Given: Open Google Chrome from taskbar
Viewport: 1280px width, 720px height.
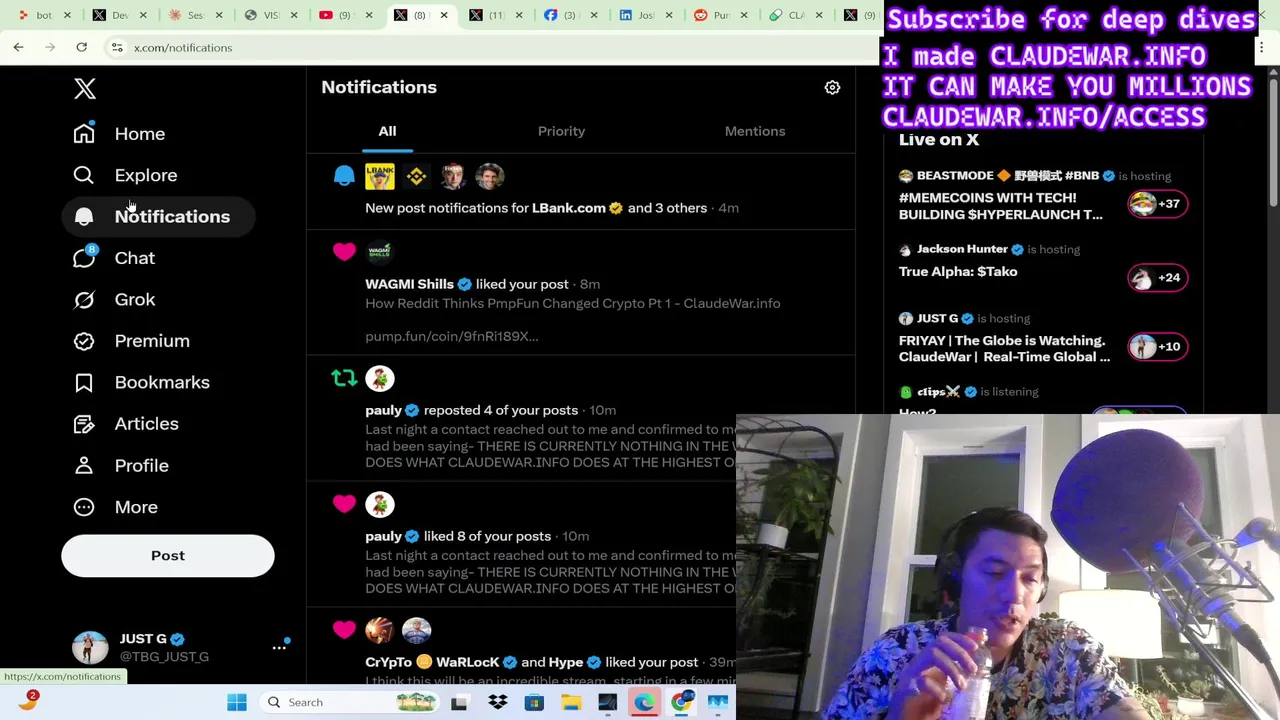Looking at the screenshot, I should pyautogui.click(x=681, y=702).
